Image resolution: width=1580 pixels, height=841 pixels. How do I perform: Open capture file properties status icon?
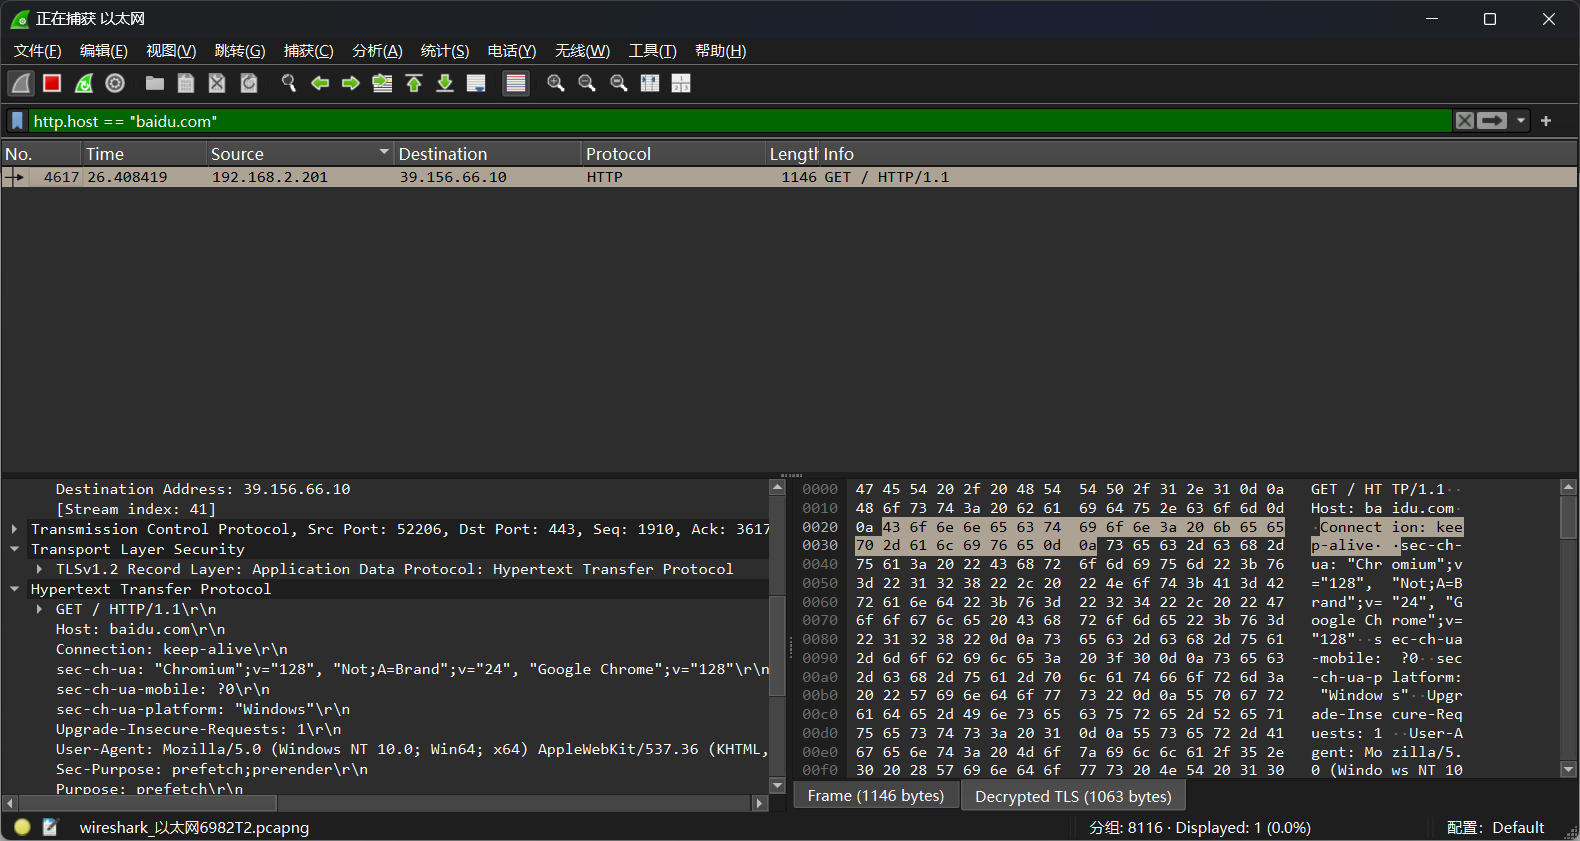(50, 827)
